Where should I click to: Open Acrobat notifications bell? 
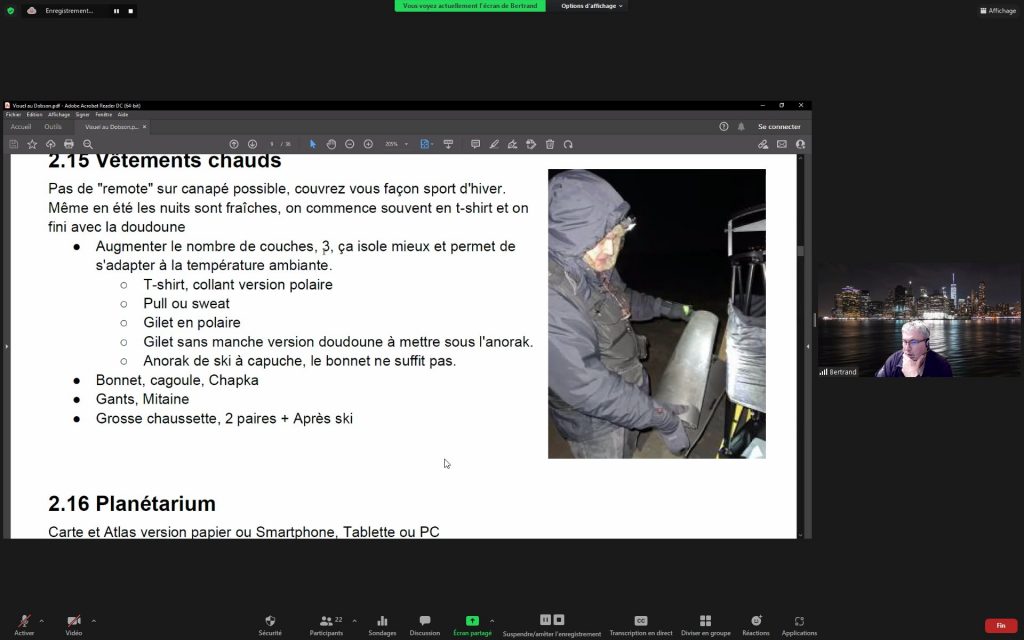(741, 127)
